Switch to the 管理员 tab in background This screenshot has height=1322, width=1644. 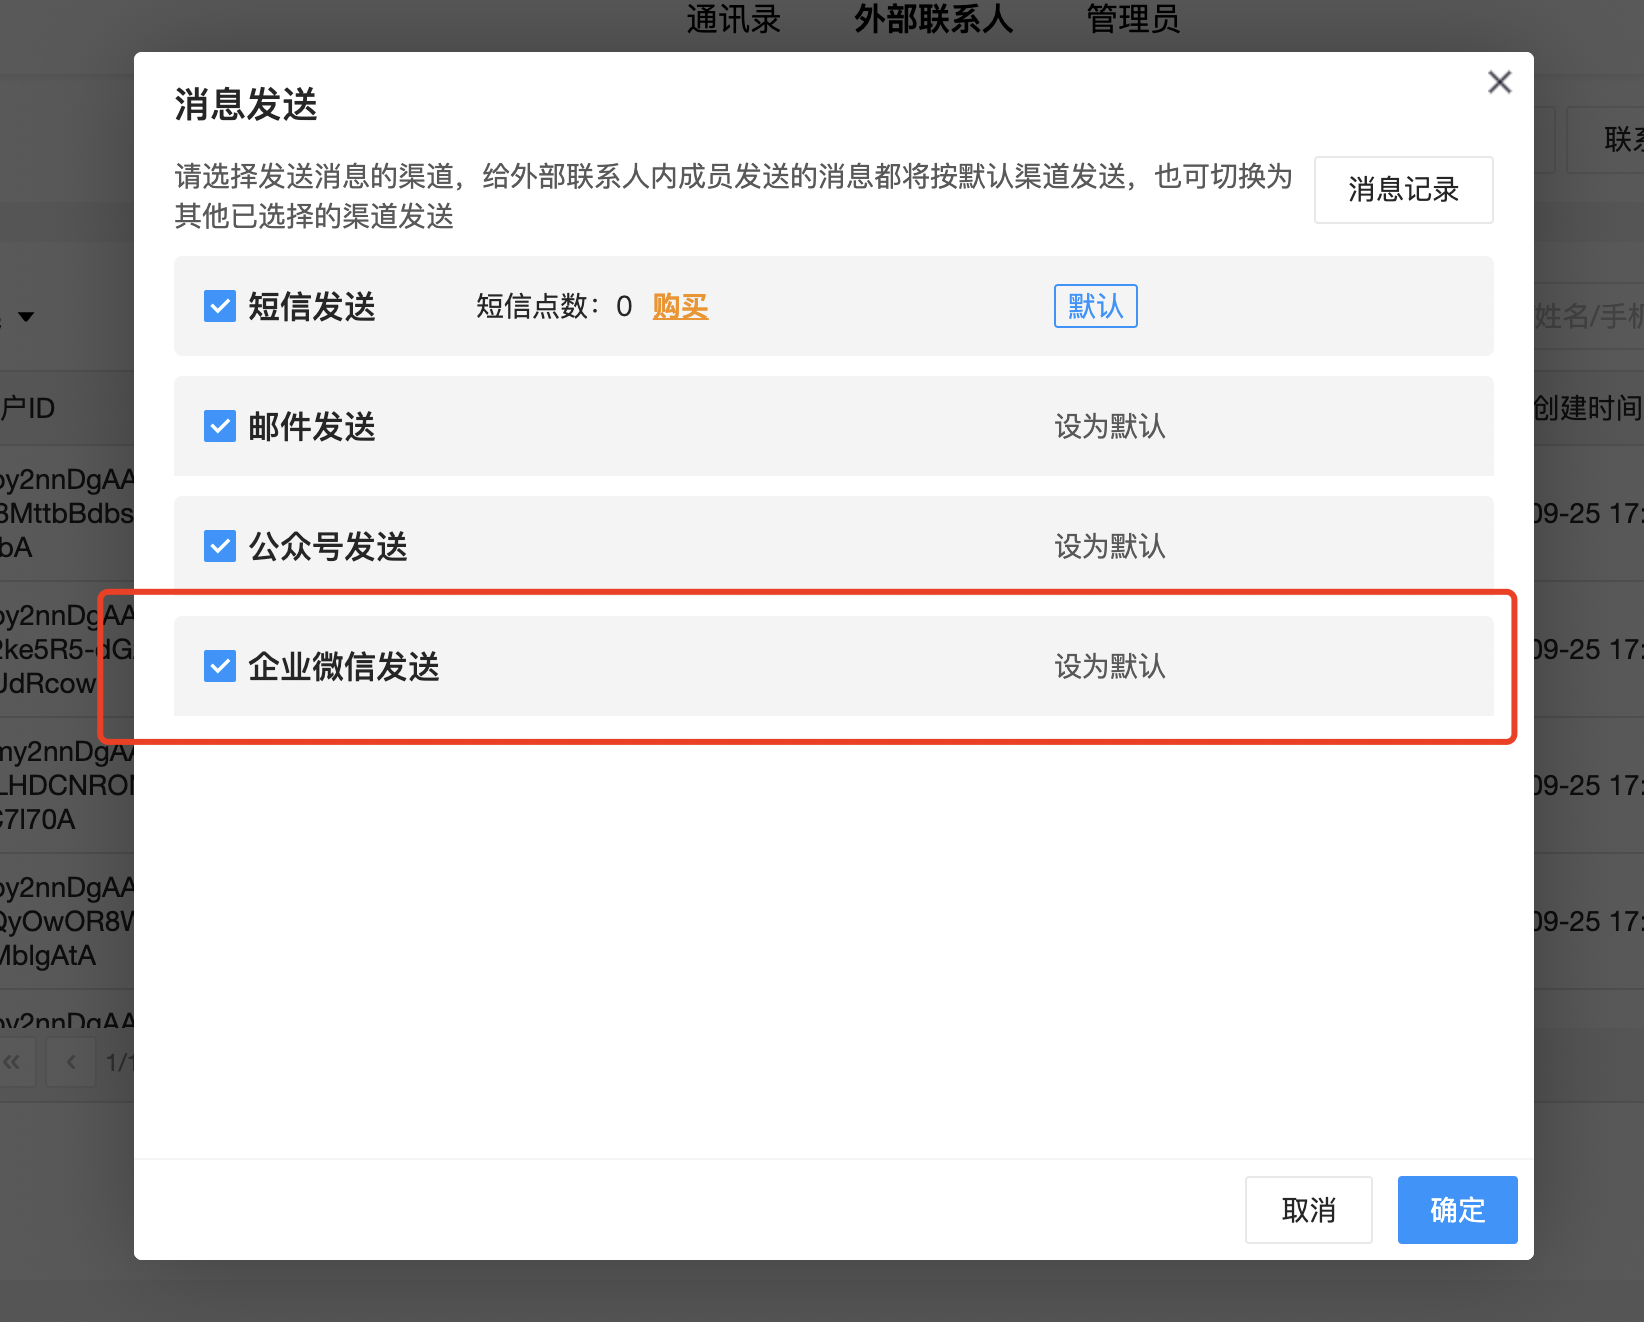(1133, 18)
